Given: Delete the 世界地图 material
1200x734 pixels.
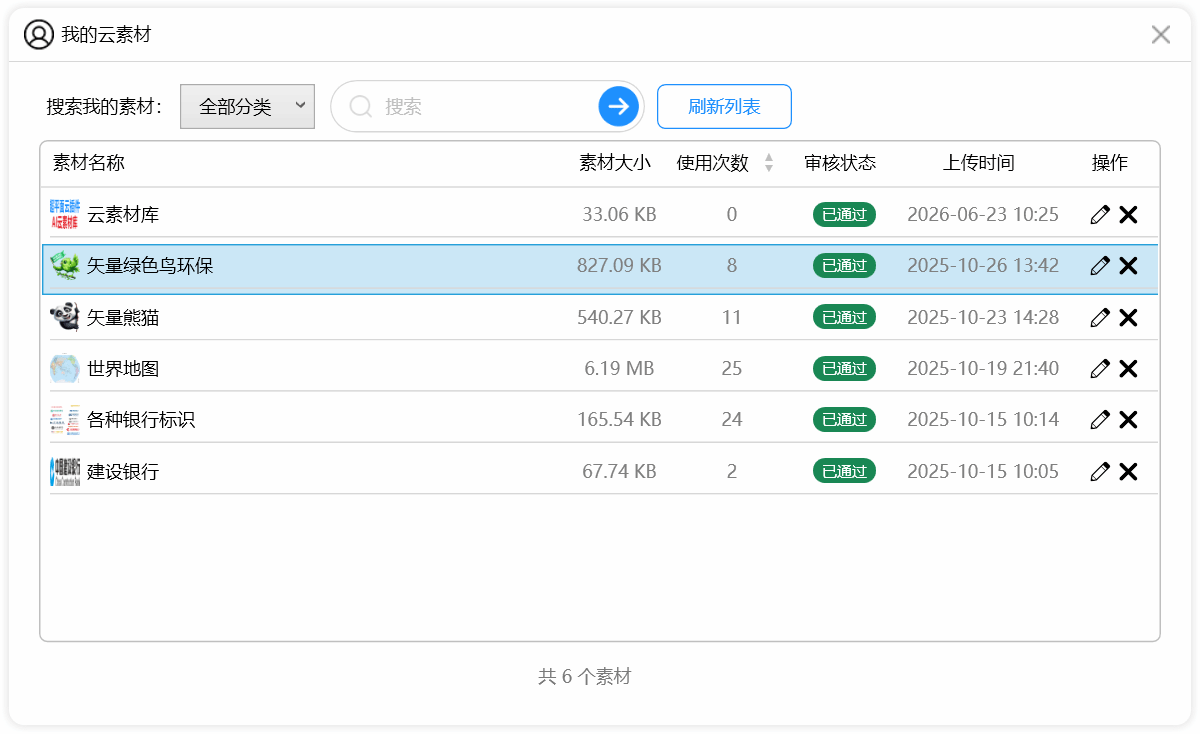Looking at the screenshot, I should pos(1128,369).
